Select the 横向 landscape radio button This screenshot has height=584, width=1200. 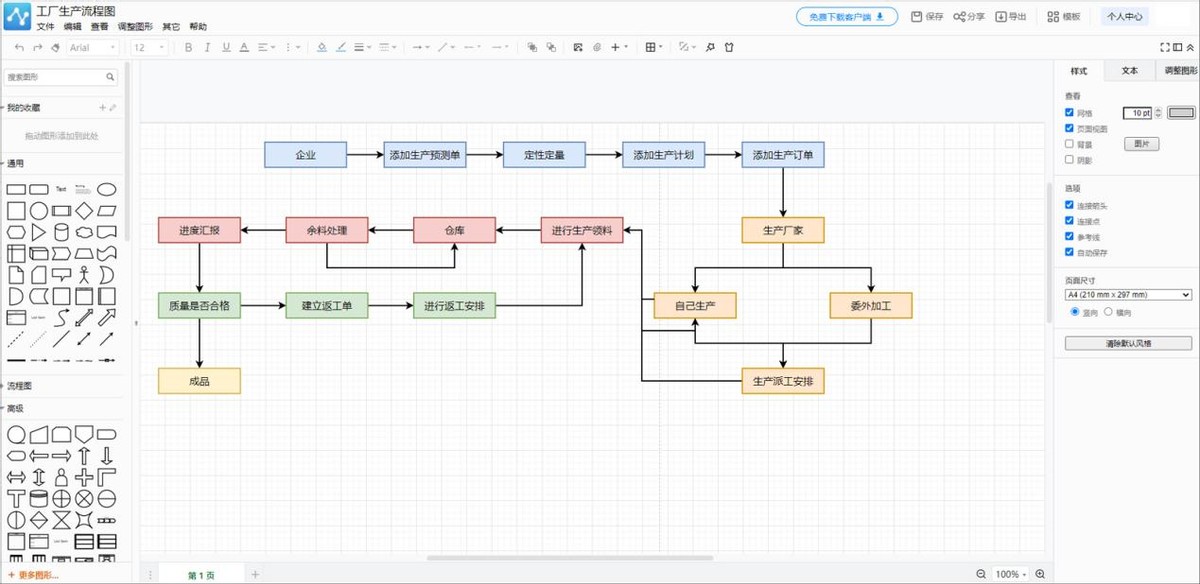(x=1108, y=312)
